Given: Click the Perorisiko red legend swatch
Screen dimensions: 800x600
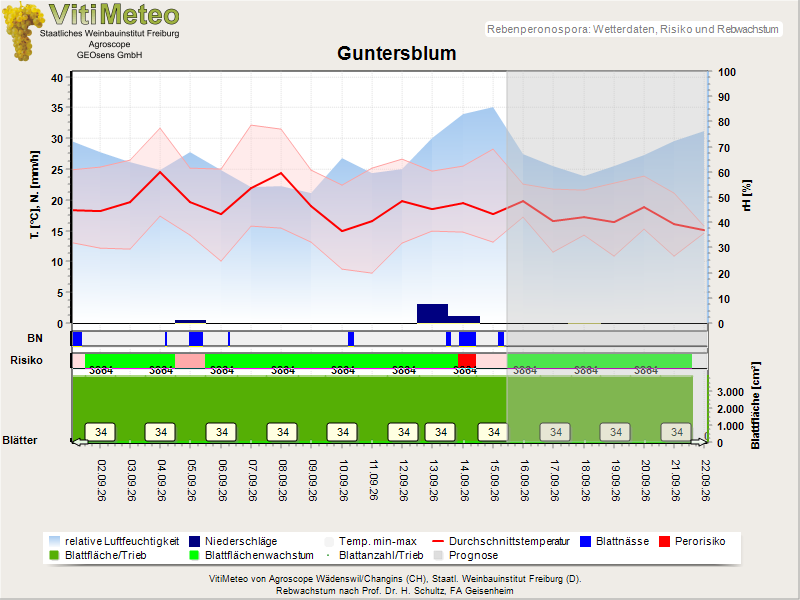Looking at the screenshot, I should 664,541.
